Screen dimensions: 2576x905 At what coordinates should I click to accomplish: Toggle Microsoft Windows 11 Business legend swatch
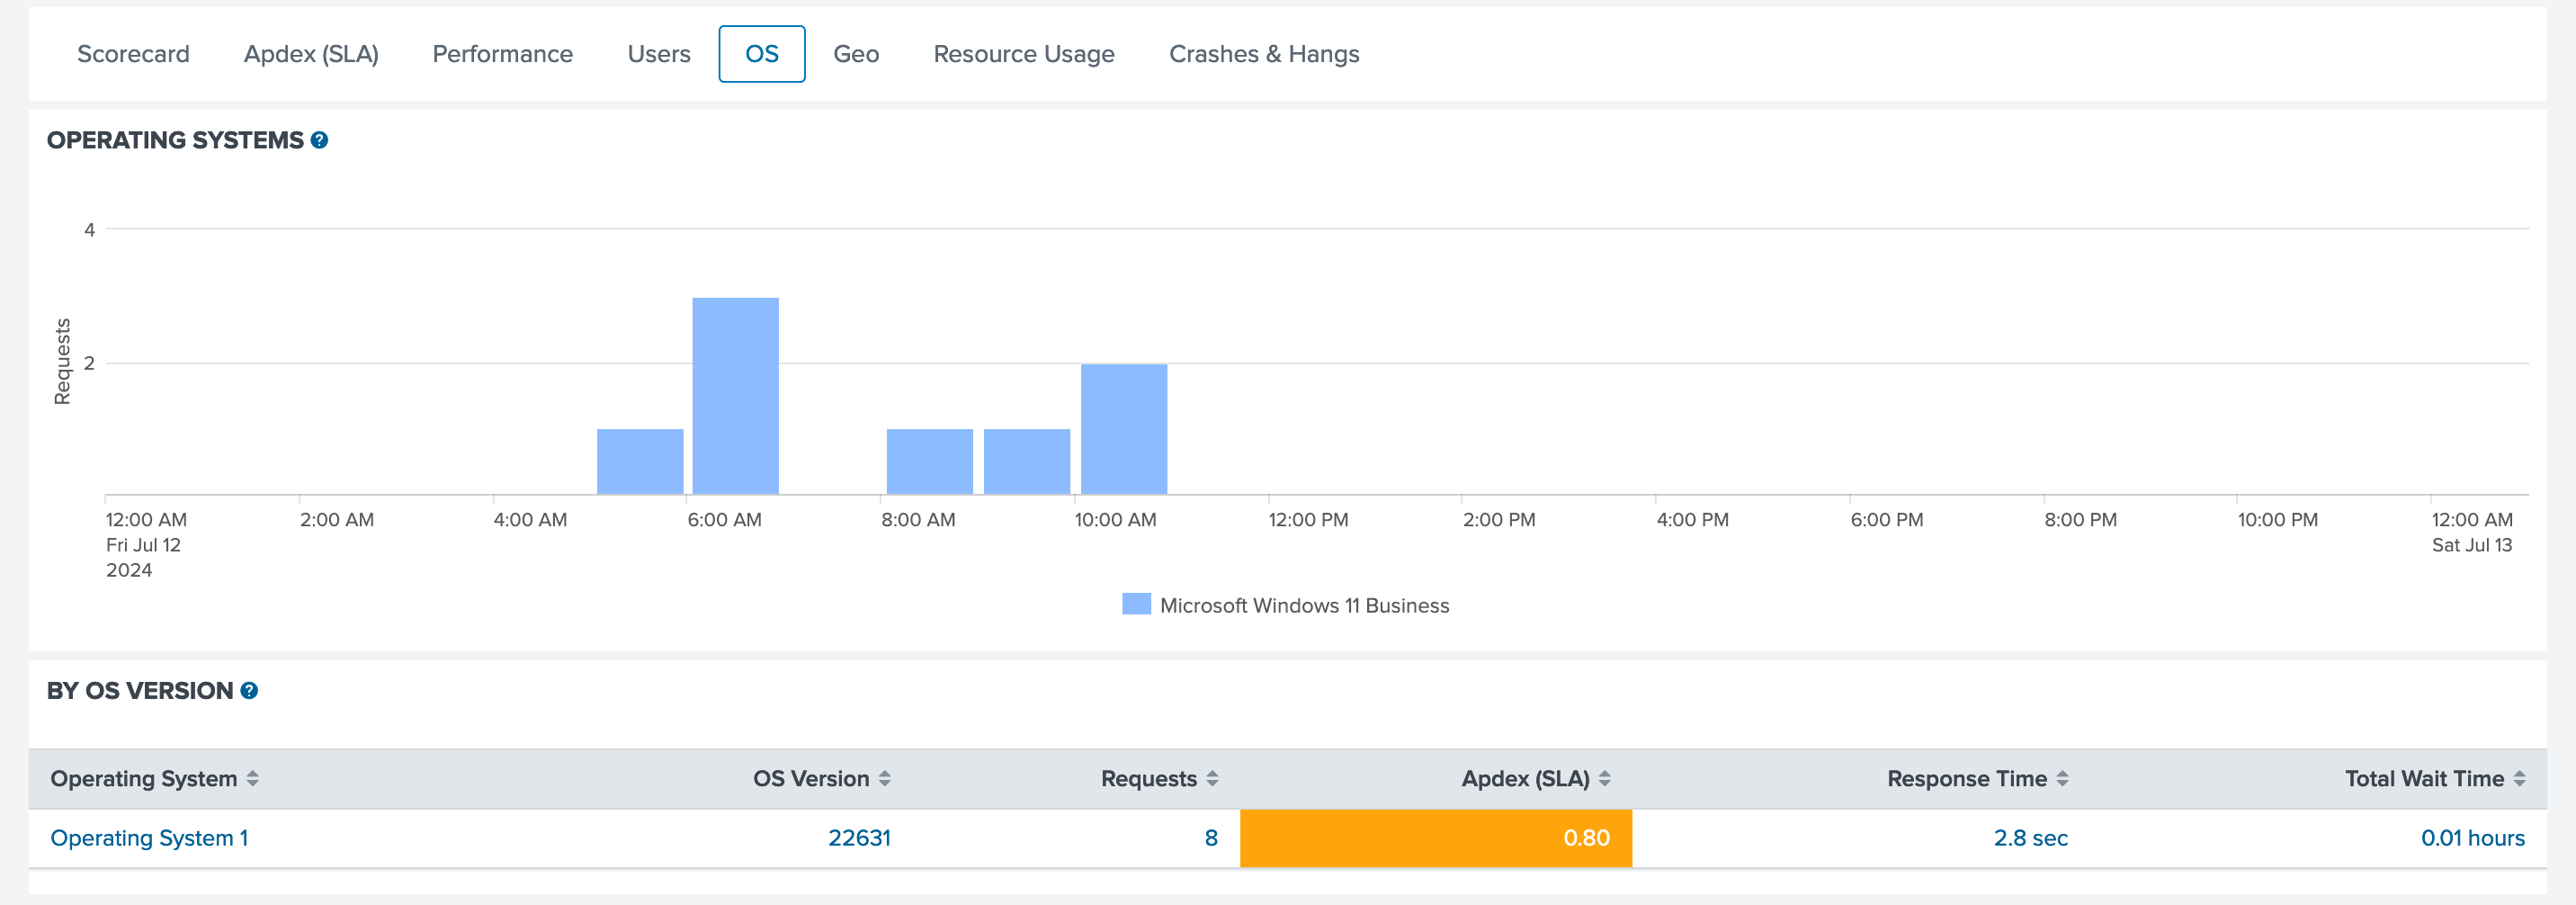coord(1136,604)
